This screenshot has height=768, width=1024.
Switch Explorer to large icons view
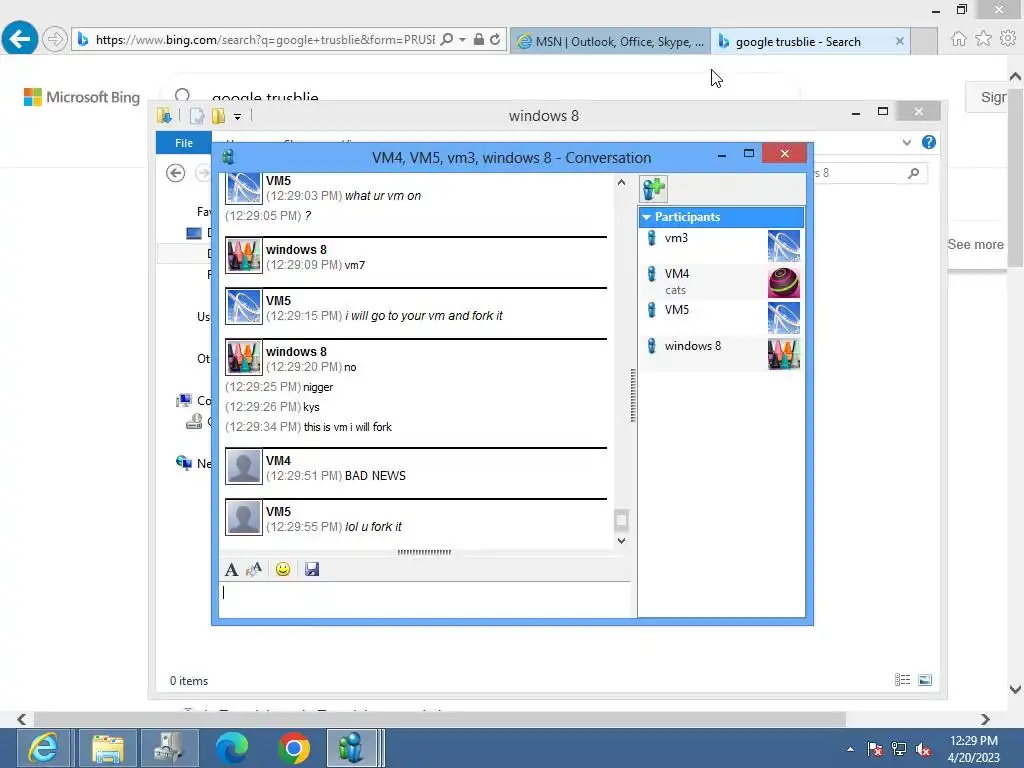[925, 680]
